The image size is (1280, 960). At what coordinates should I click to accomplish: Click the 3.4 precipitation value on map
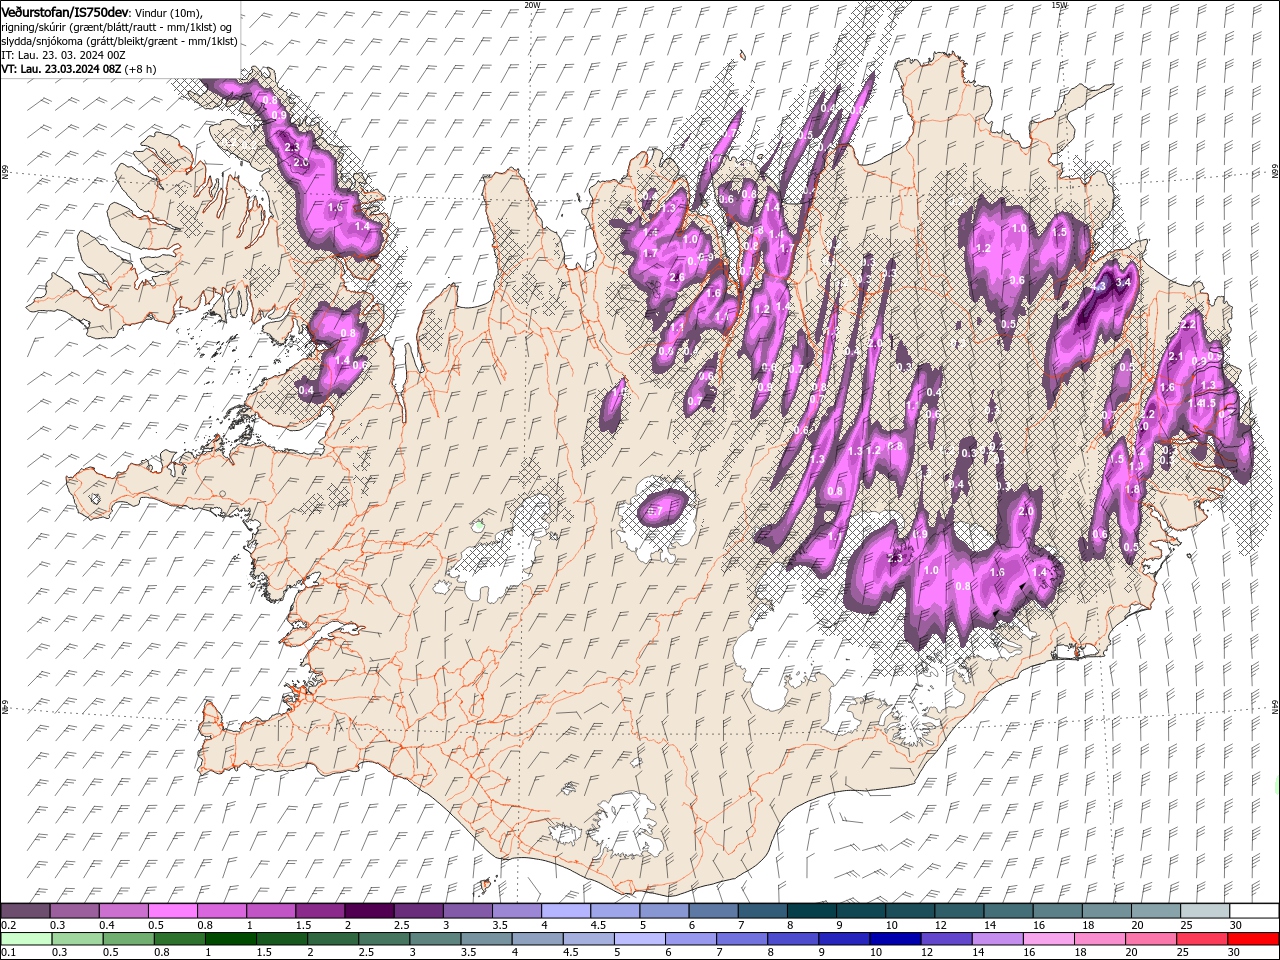tap(1123, 283)
